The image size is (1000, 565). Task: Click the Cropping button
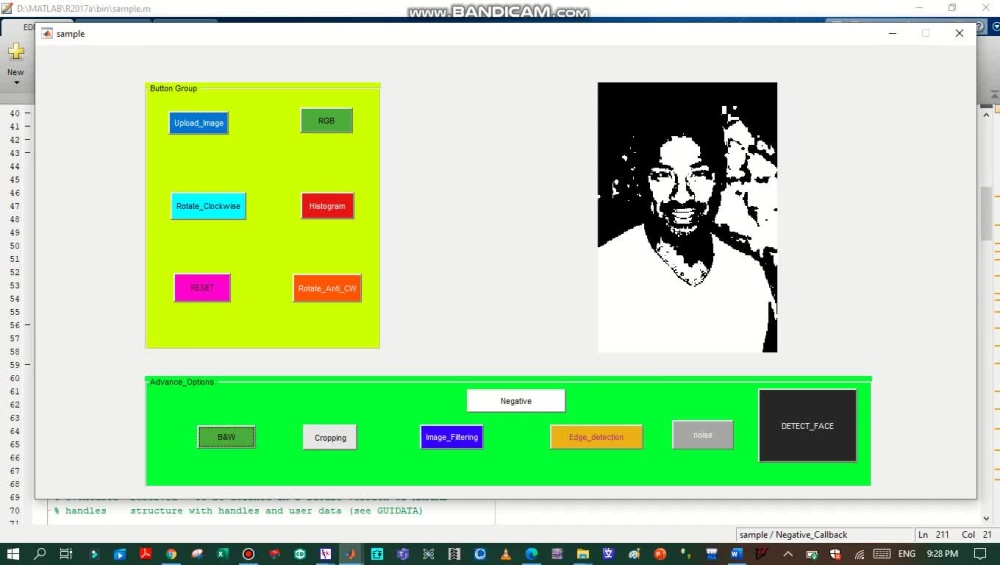tap(330, 437)
